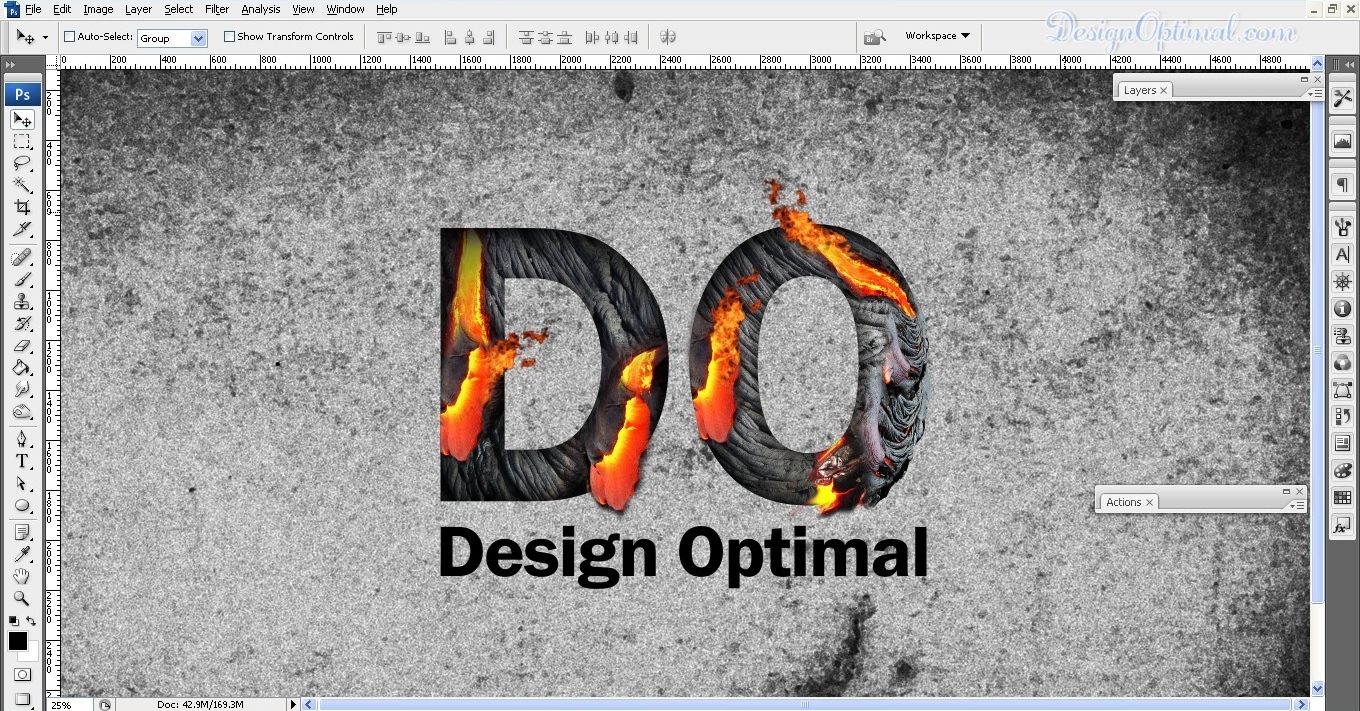Open the Help menu

(387, 9)
